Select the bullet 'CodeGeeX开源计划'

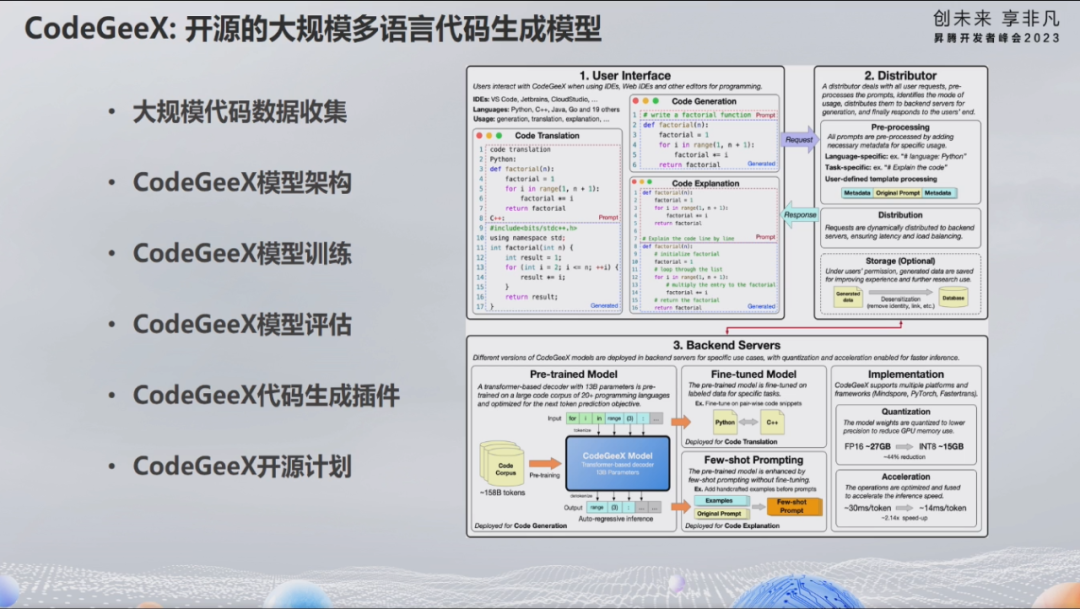coord(242,466)
